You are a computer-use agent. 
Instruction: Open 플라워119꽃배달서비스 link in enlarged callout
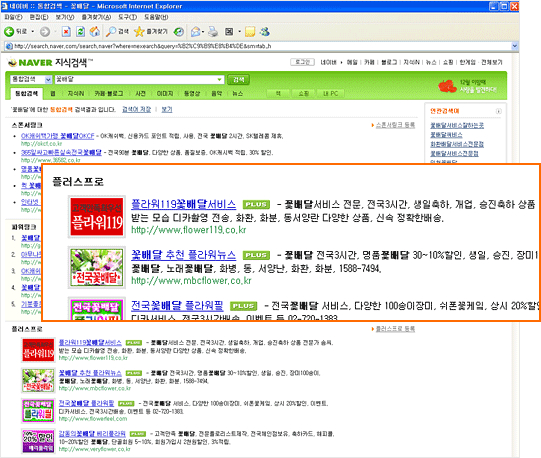(184, 204)
